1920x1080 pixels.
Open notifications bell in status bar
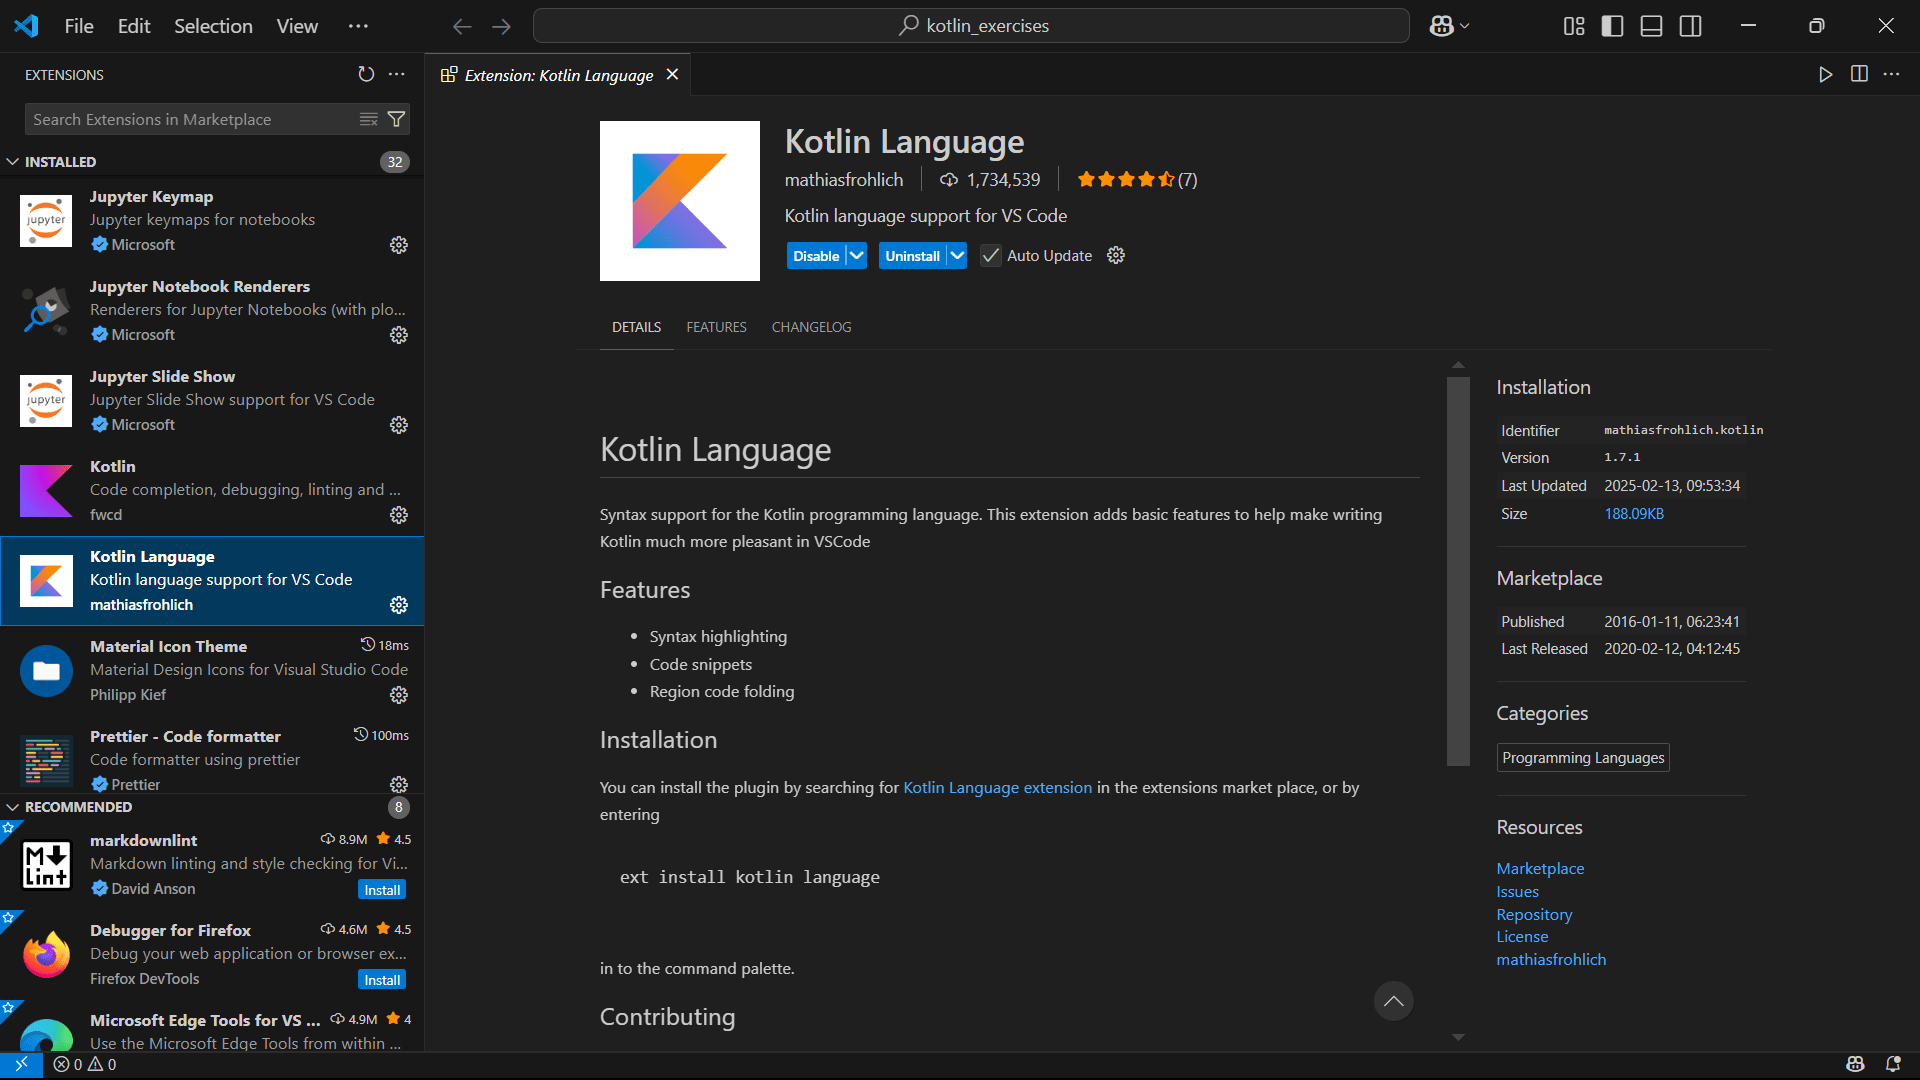(x=1893, y=1065)
